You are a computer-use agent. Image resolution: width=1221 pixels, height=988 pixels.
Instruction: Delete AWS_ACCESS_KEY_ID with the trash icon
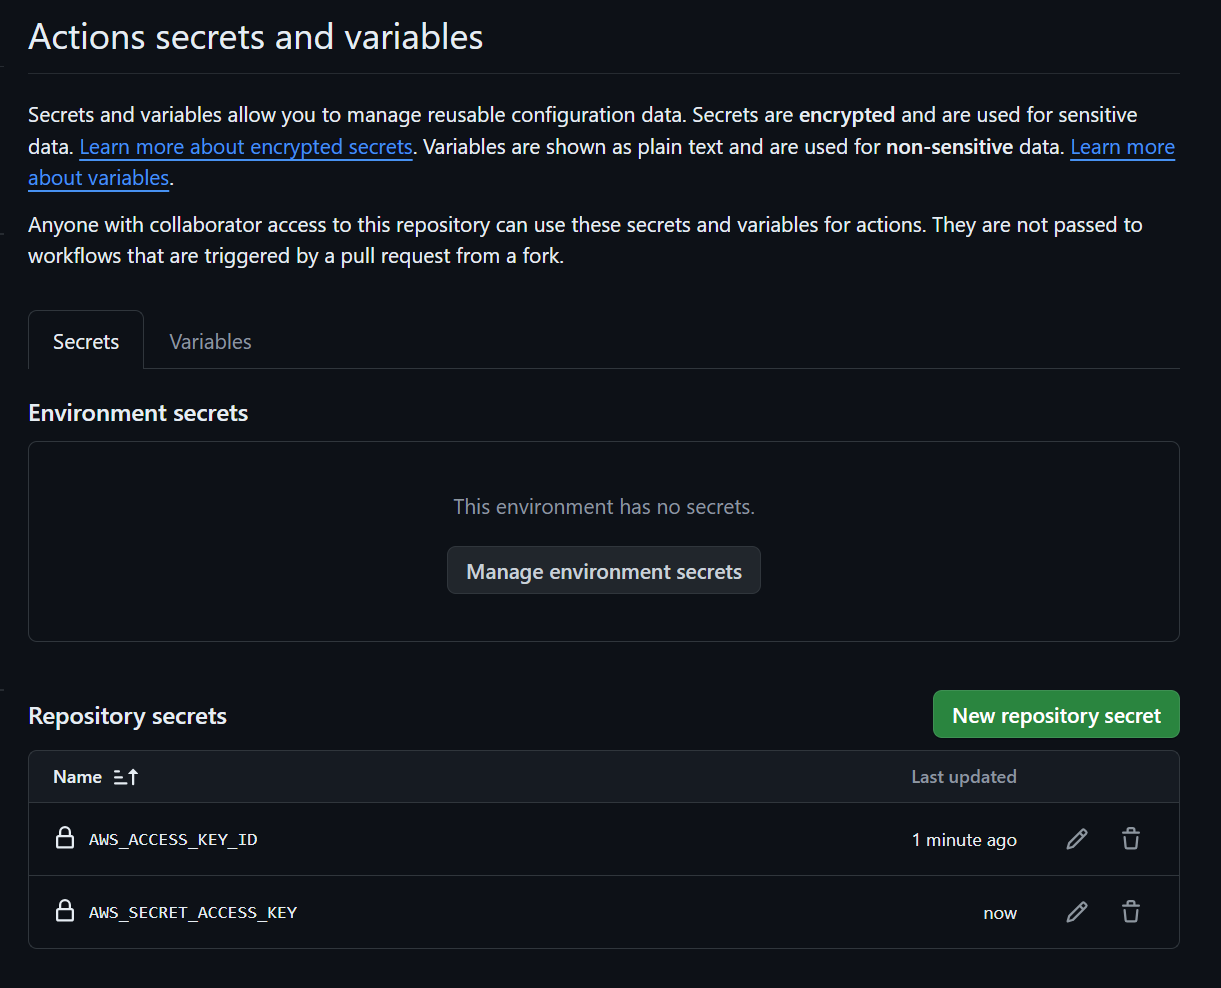click(x=1130, y=839)
